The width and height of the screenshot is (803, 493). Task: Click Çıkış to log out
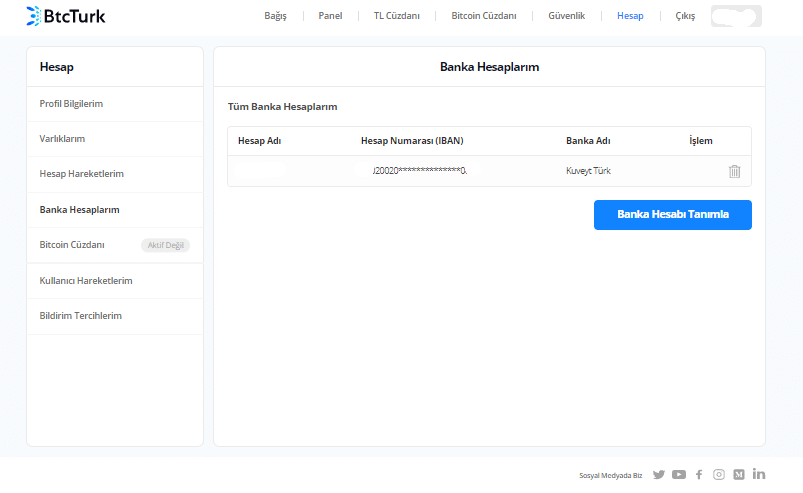(685, 16)
